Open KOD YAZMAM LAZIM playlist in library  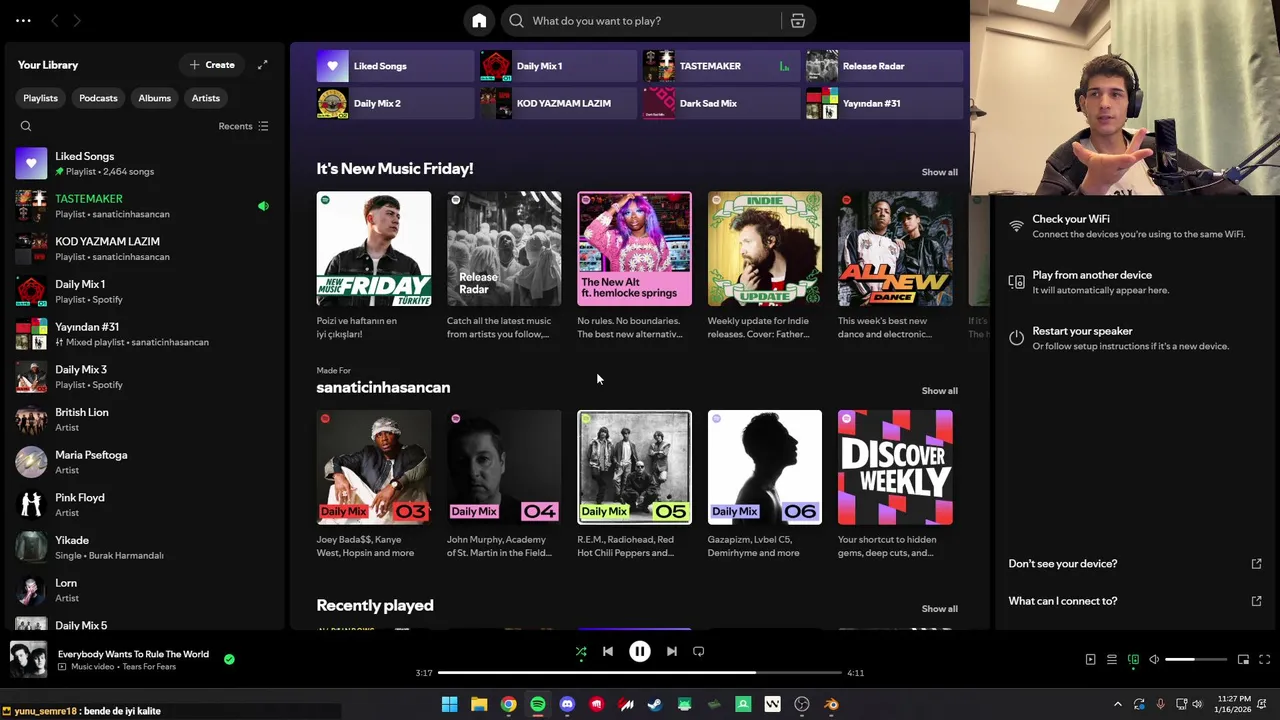pyautogui.click(x=144, y=249)
